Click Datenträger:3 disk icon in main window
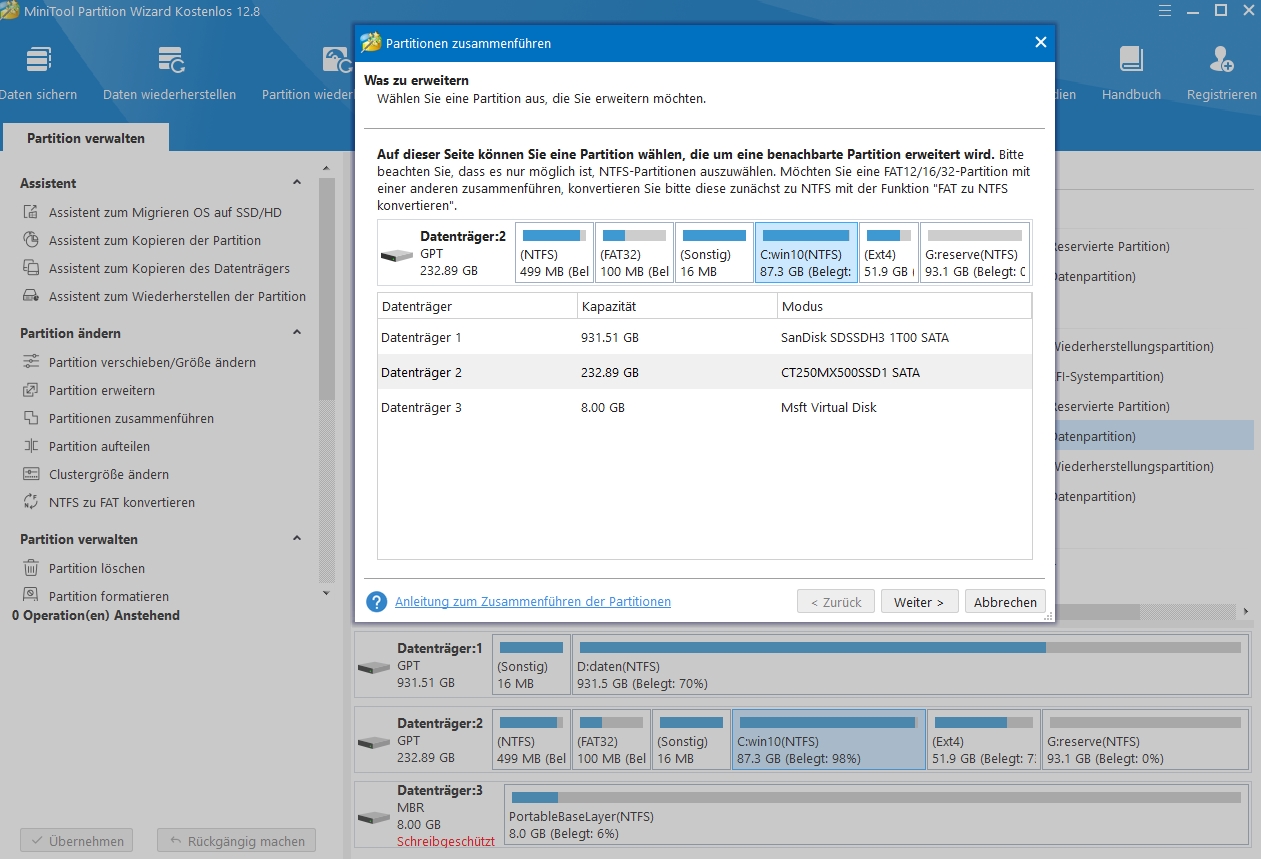This screenshot has height=859, width=1261. tap(374, 817)
